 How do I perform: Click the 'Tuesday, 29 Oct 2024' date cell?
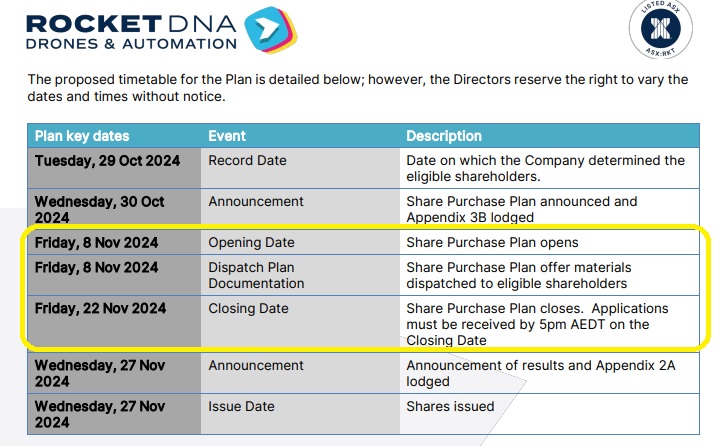(x=114, y=168)
